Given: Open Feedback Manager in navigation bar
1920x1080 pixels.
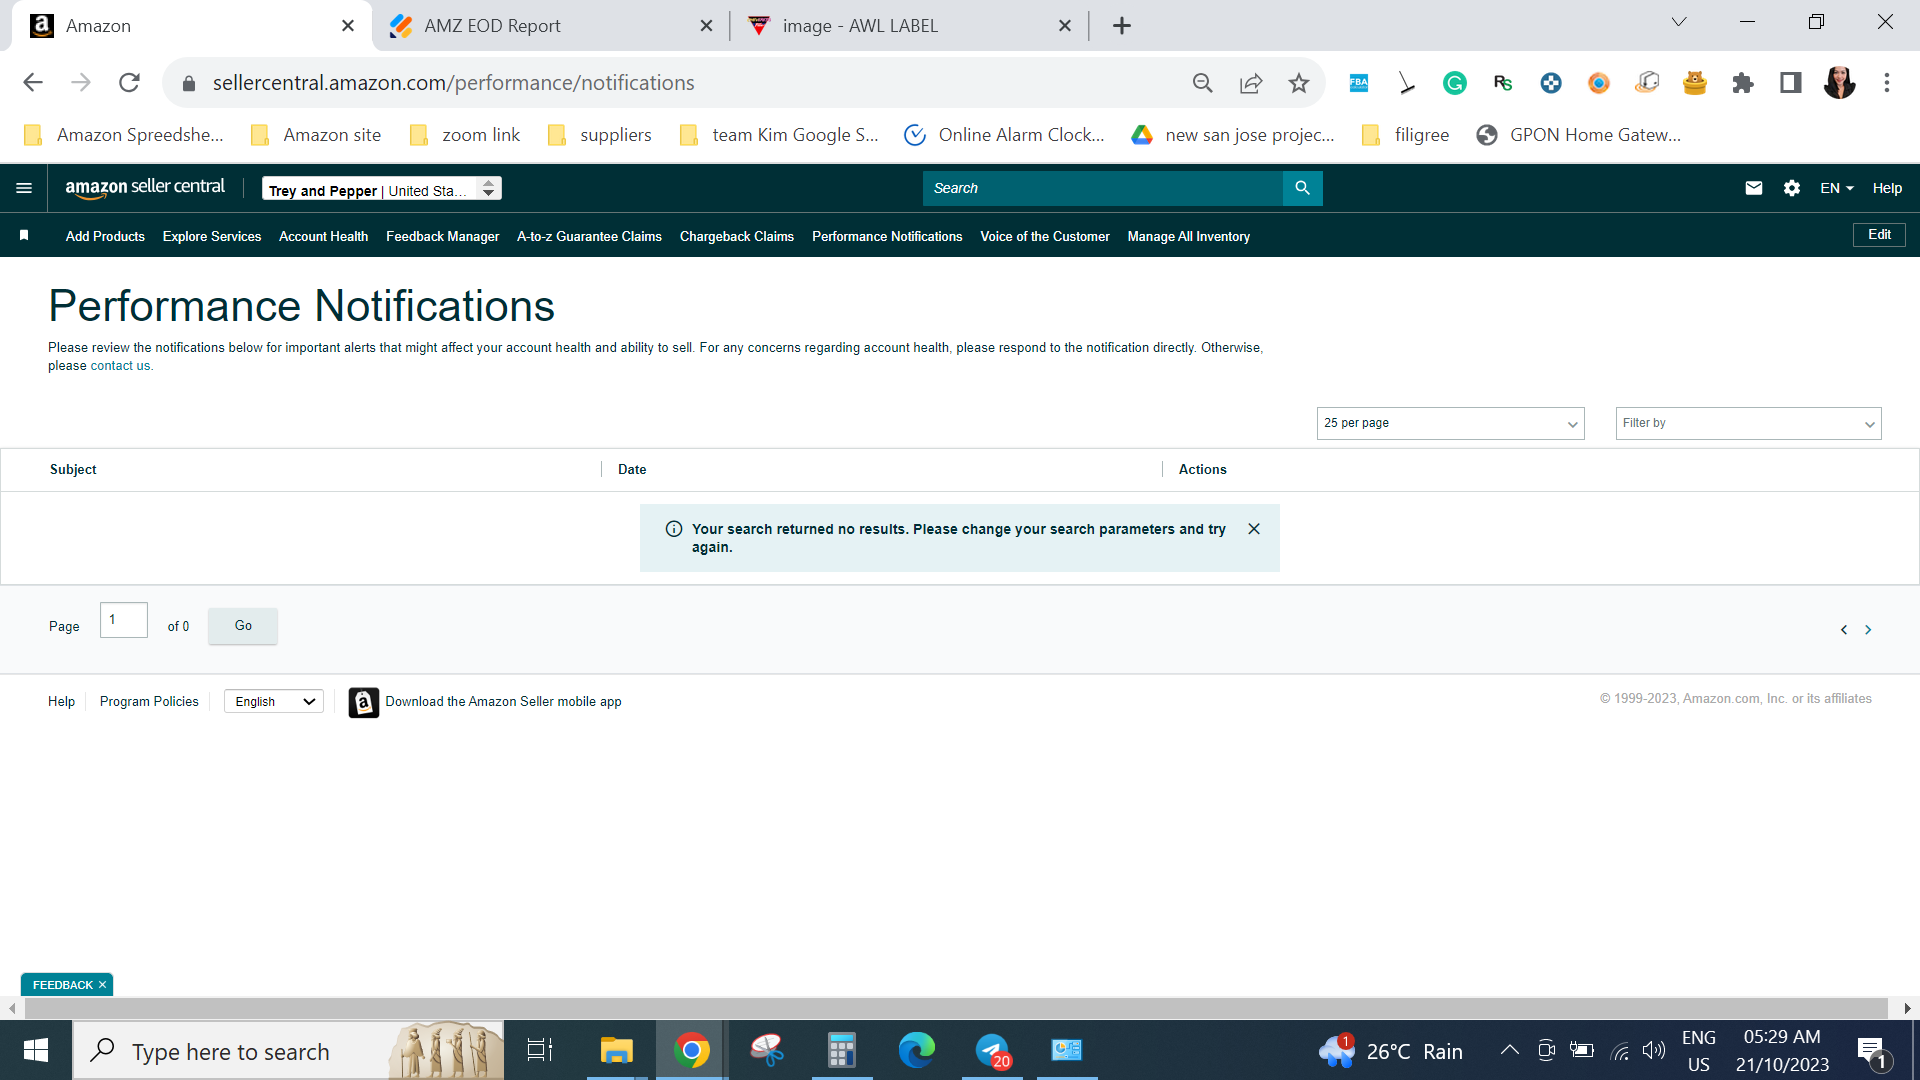Looking at the screenshot, I should pyautogui.click(x=442, y=237).
